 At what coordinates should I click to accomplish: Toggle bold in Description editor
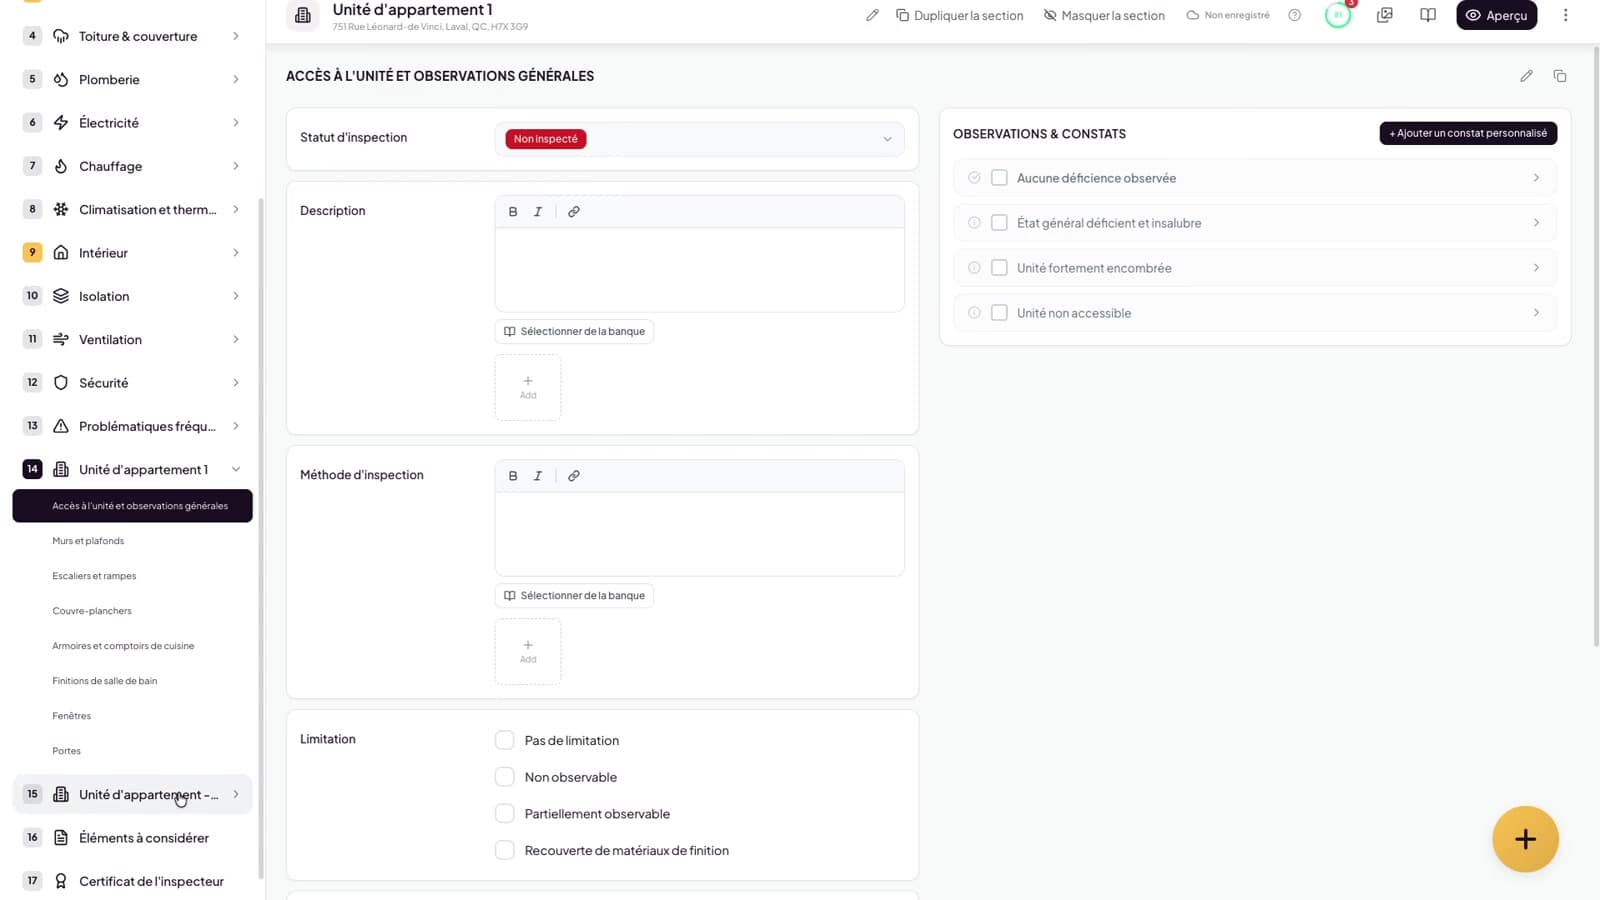tap(513, 212)
